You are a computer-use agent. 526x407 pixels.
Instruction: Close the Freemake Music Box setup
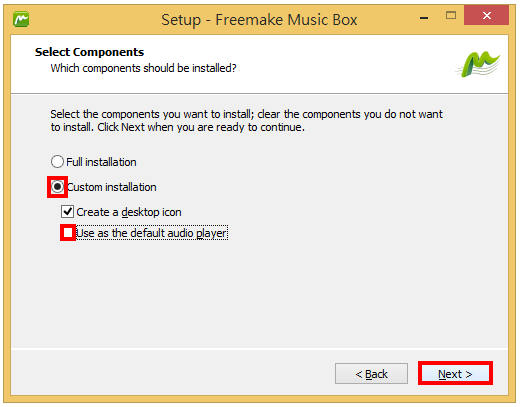(486, 15)
